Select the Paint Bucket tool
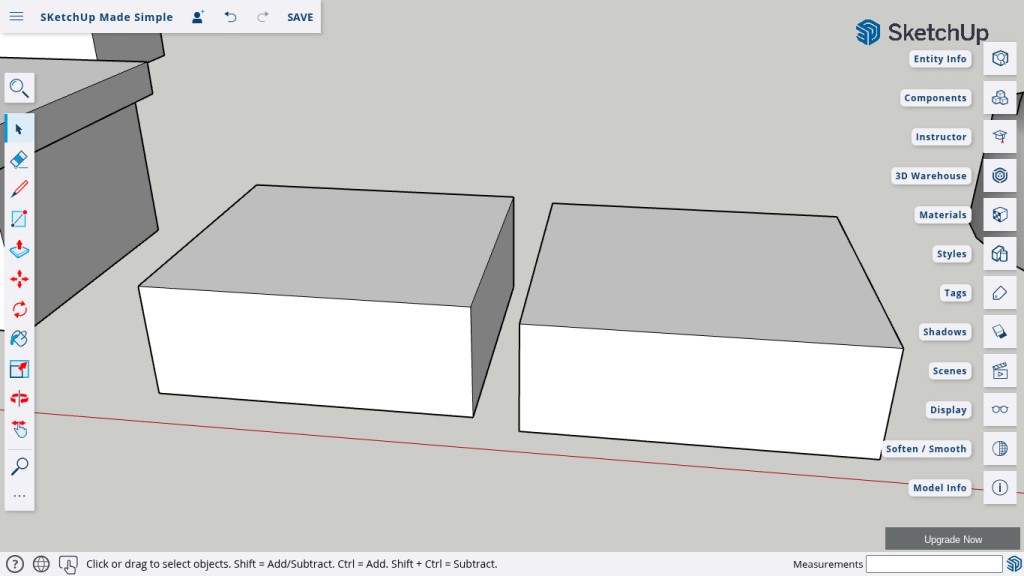This screenshot has width=1024, height=576. point(19,339)
